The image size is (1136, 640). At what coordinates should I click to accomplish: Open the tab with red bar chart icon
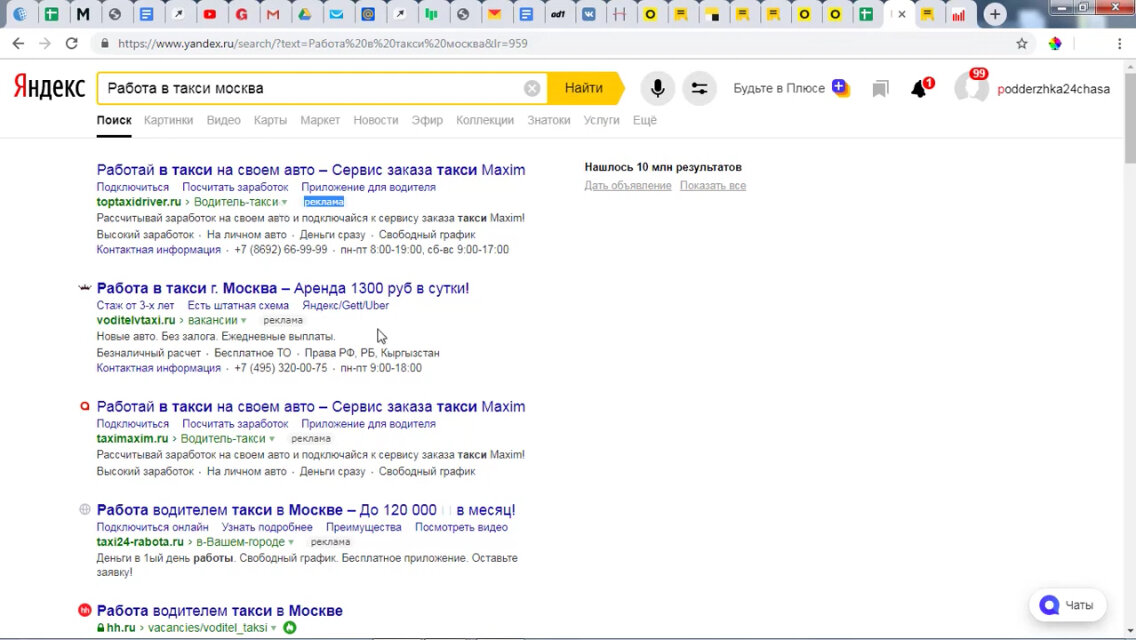[x=958, y=14]
